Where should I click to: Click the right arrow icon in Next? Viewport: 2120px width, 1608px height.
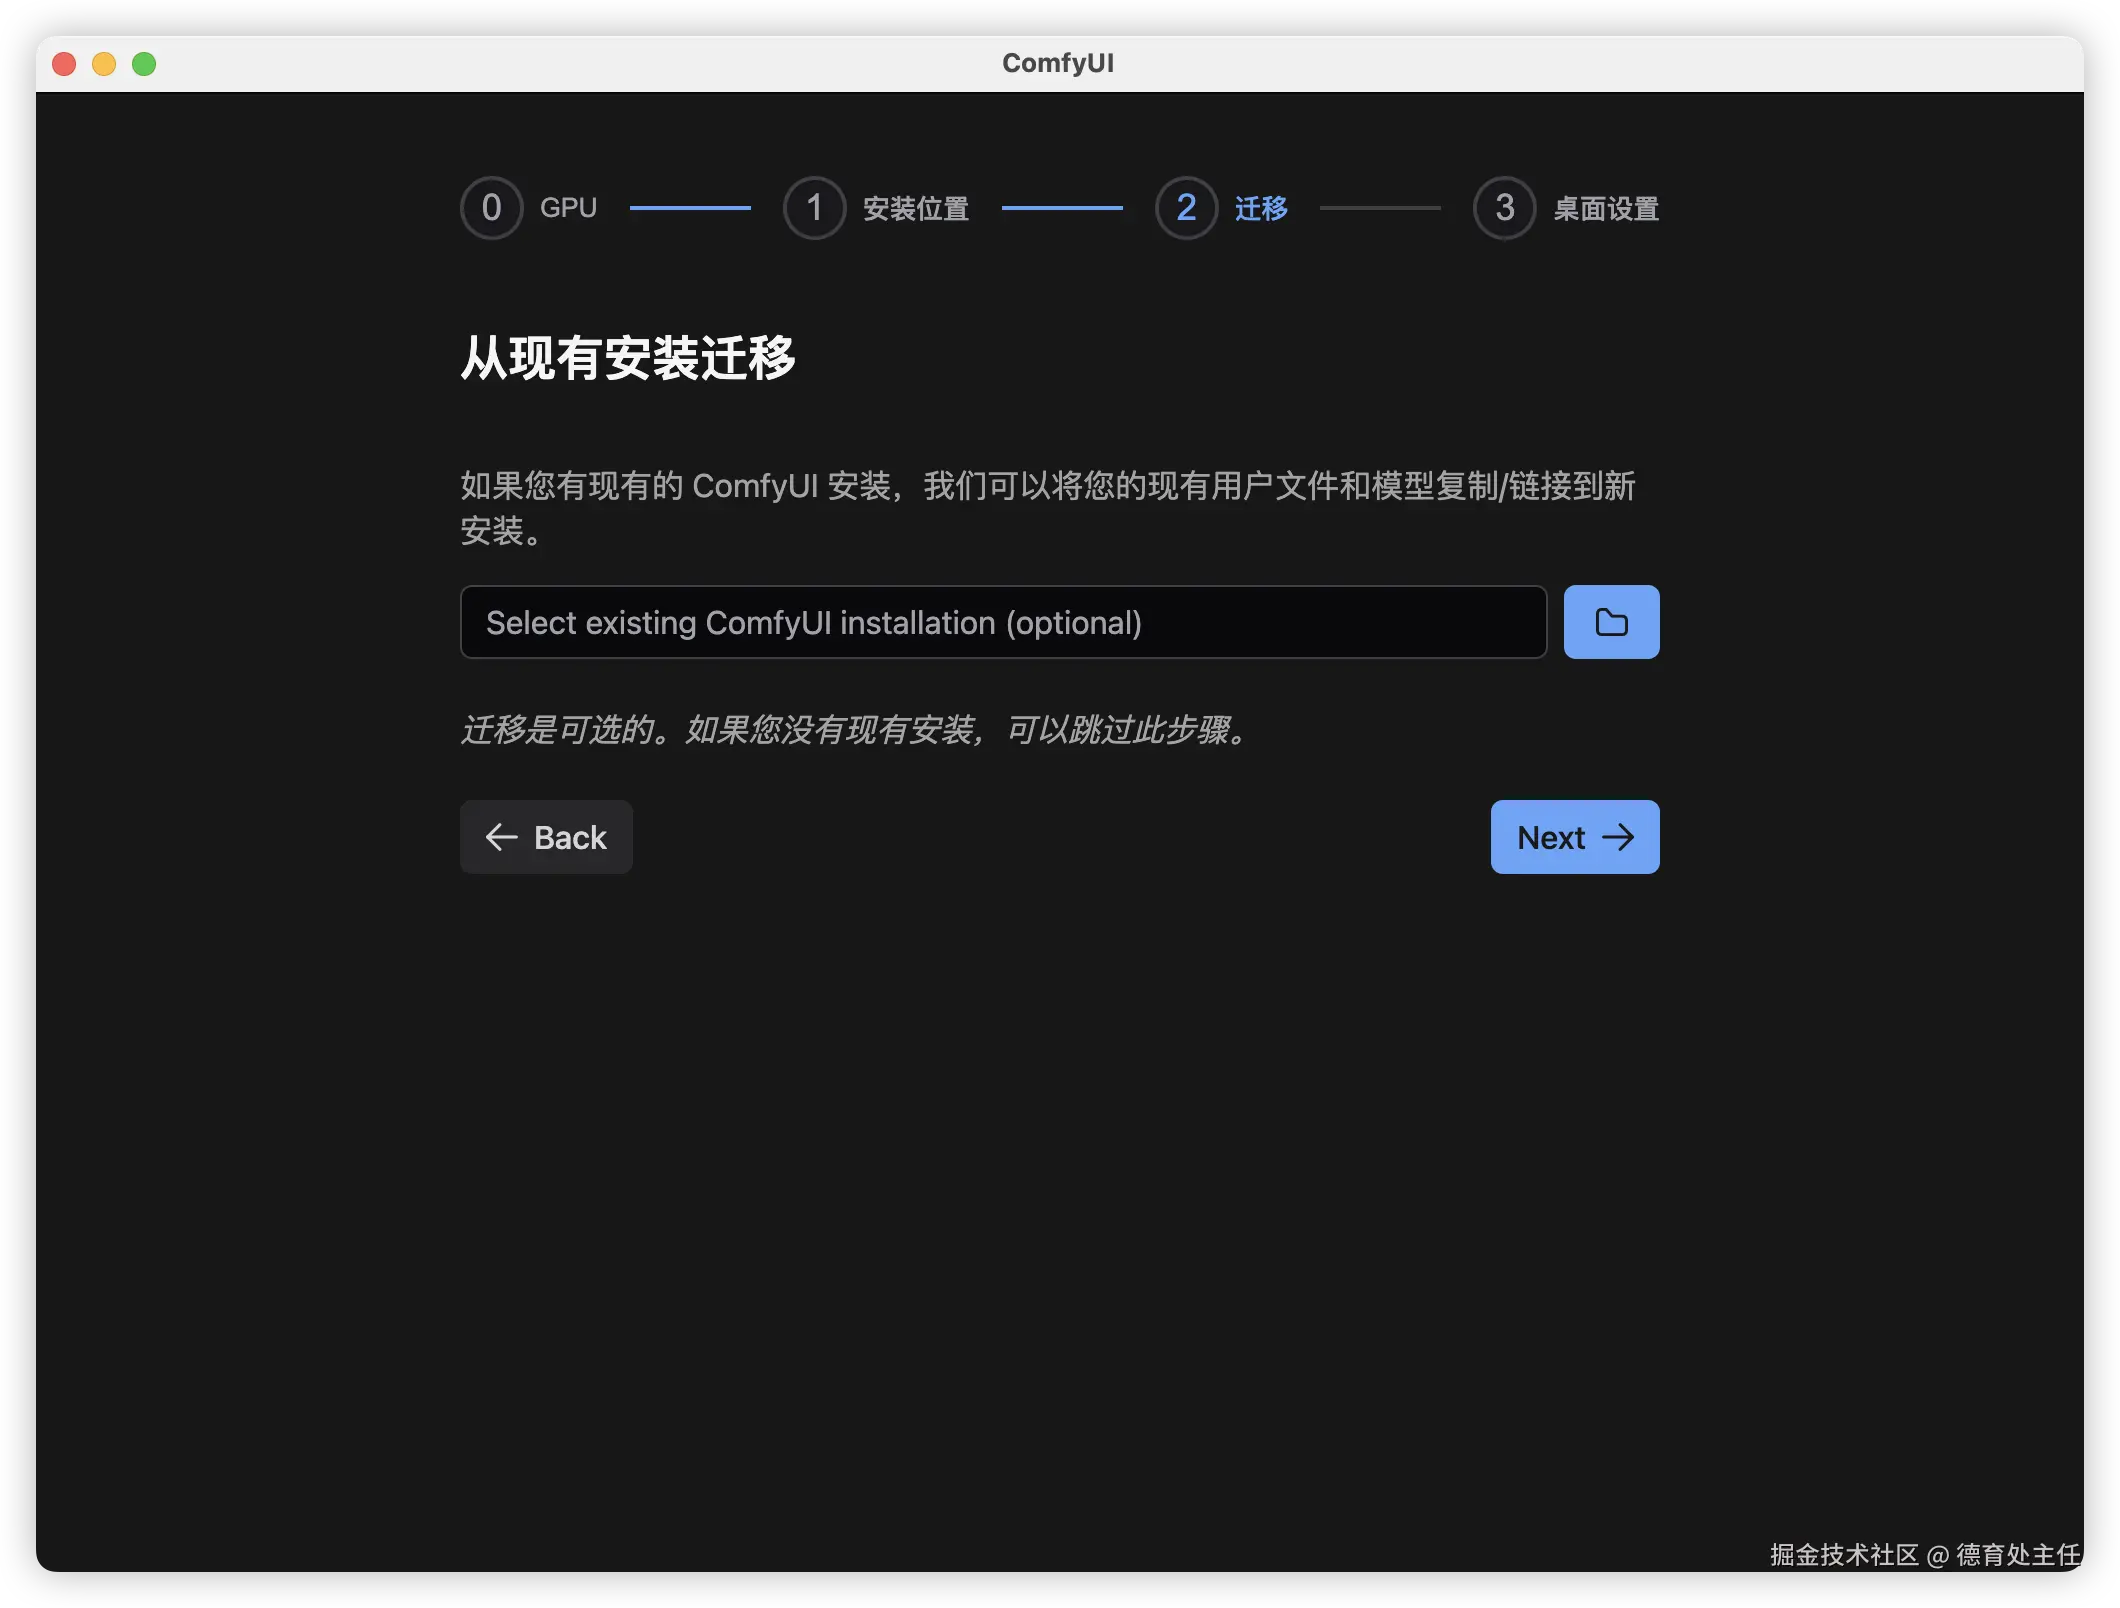pyautogui.click(x=1618, y=837)
